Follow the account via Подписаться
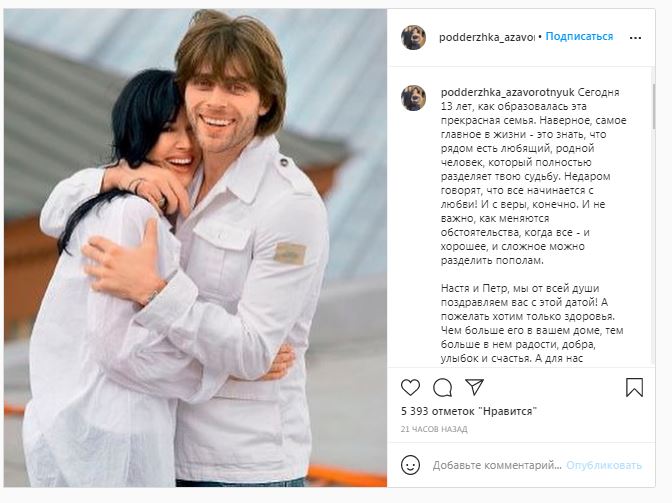 (579, 36)
